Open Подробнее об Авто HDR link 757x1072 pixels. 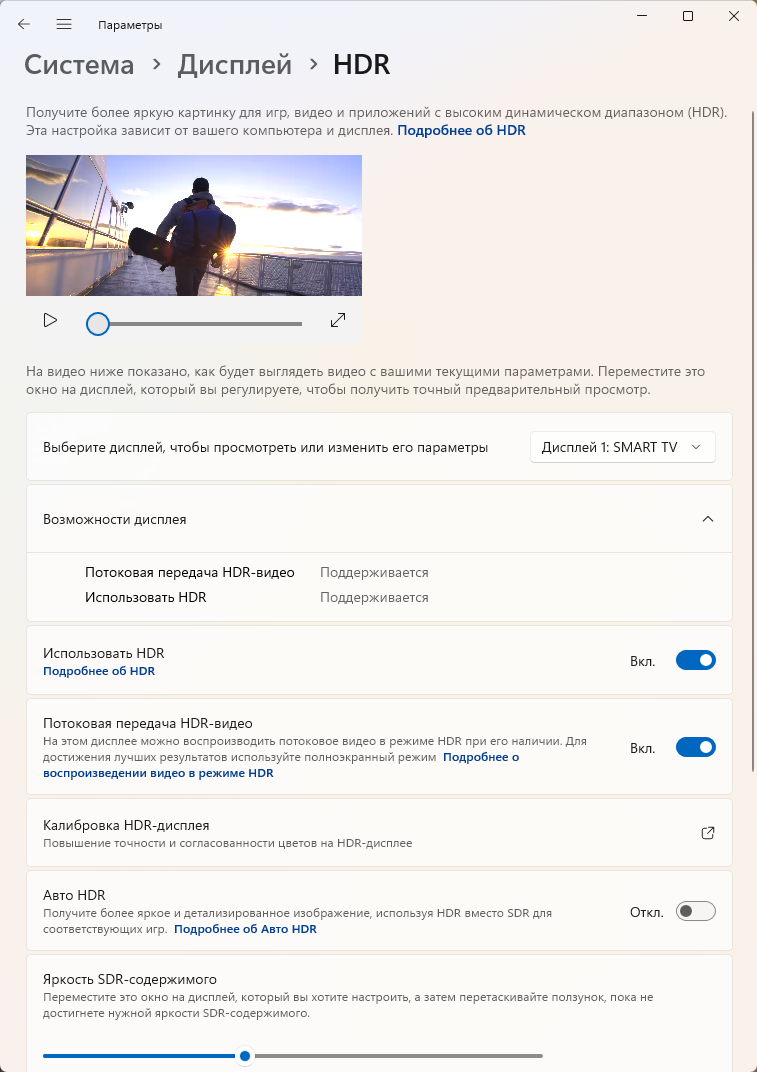(x=245, y=929)
